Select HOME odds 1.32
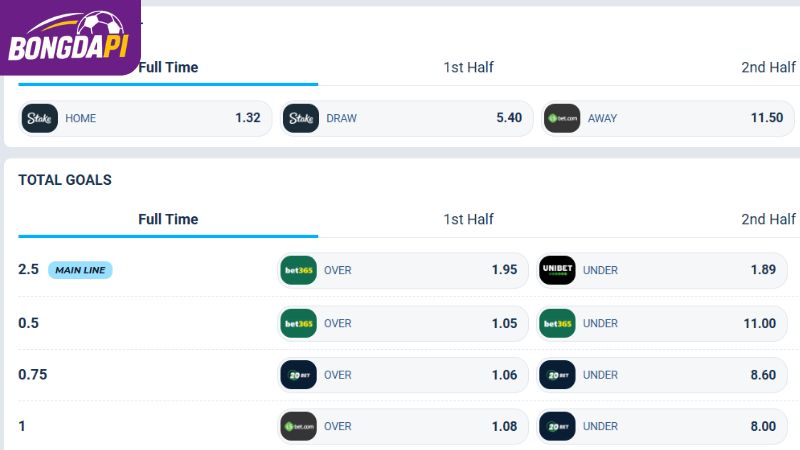Image resolution: width=800 pixels, height=450 pixels. coord(145,118)
